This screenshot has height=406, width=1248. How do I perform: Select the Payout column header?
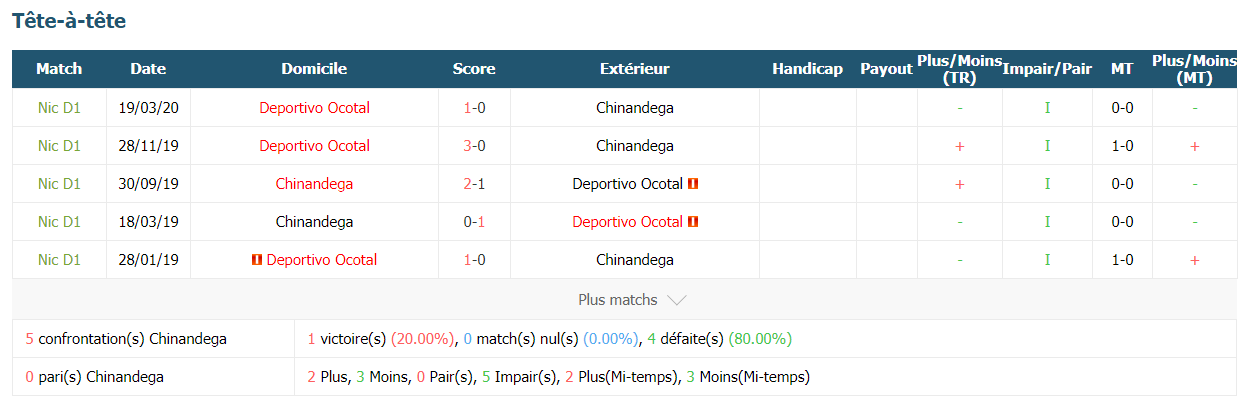886,69
